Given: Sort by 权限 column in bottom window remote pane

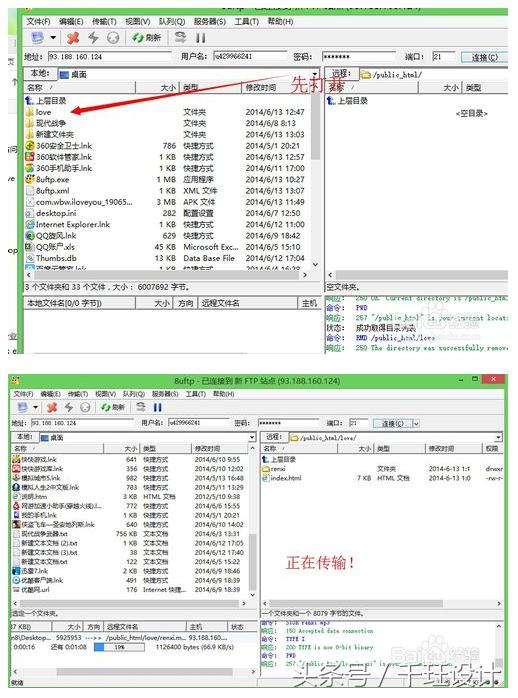Looking at the screenshot, I should click(492, 449).
